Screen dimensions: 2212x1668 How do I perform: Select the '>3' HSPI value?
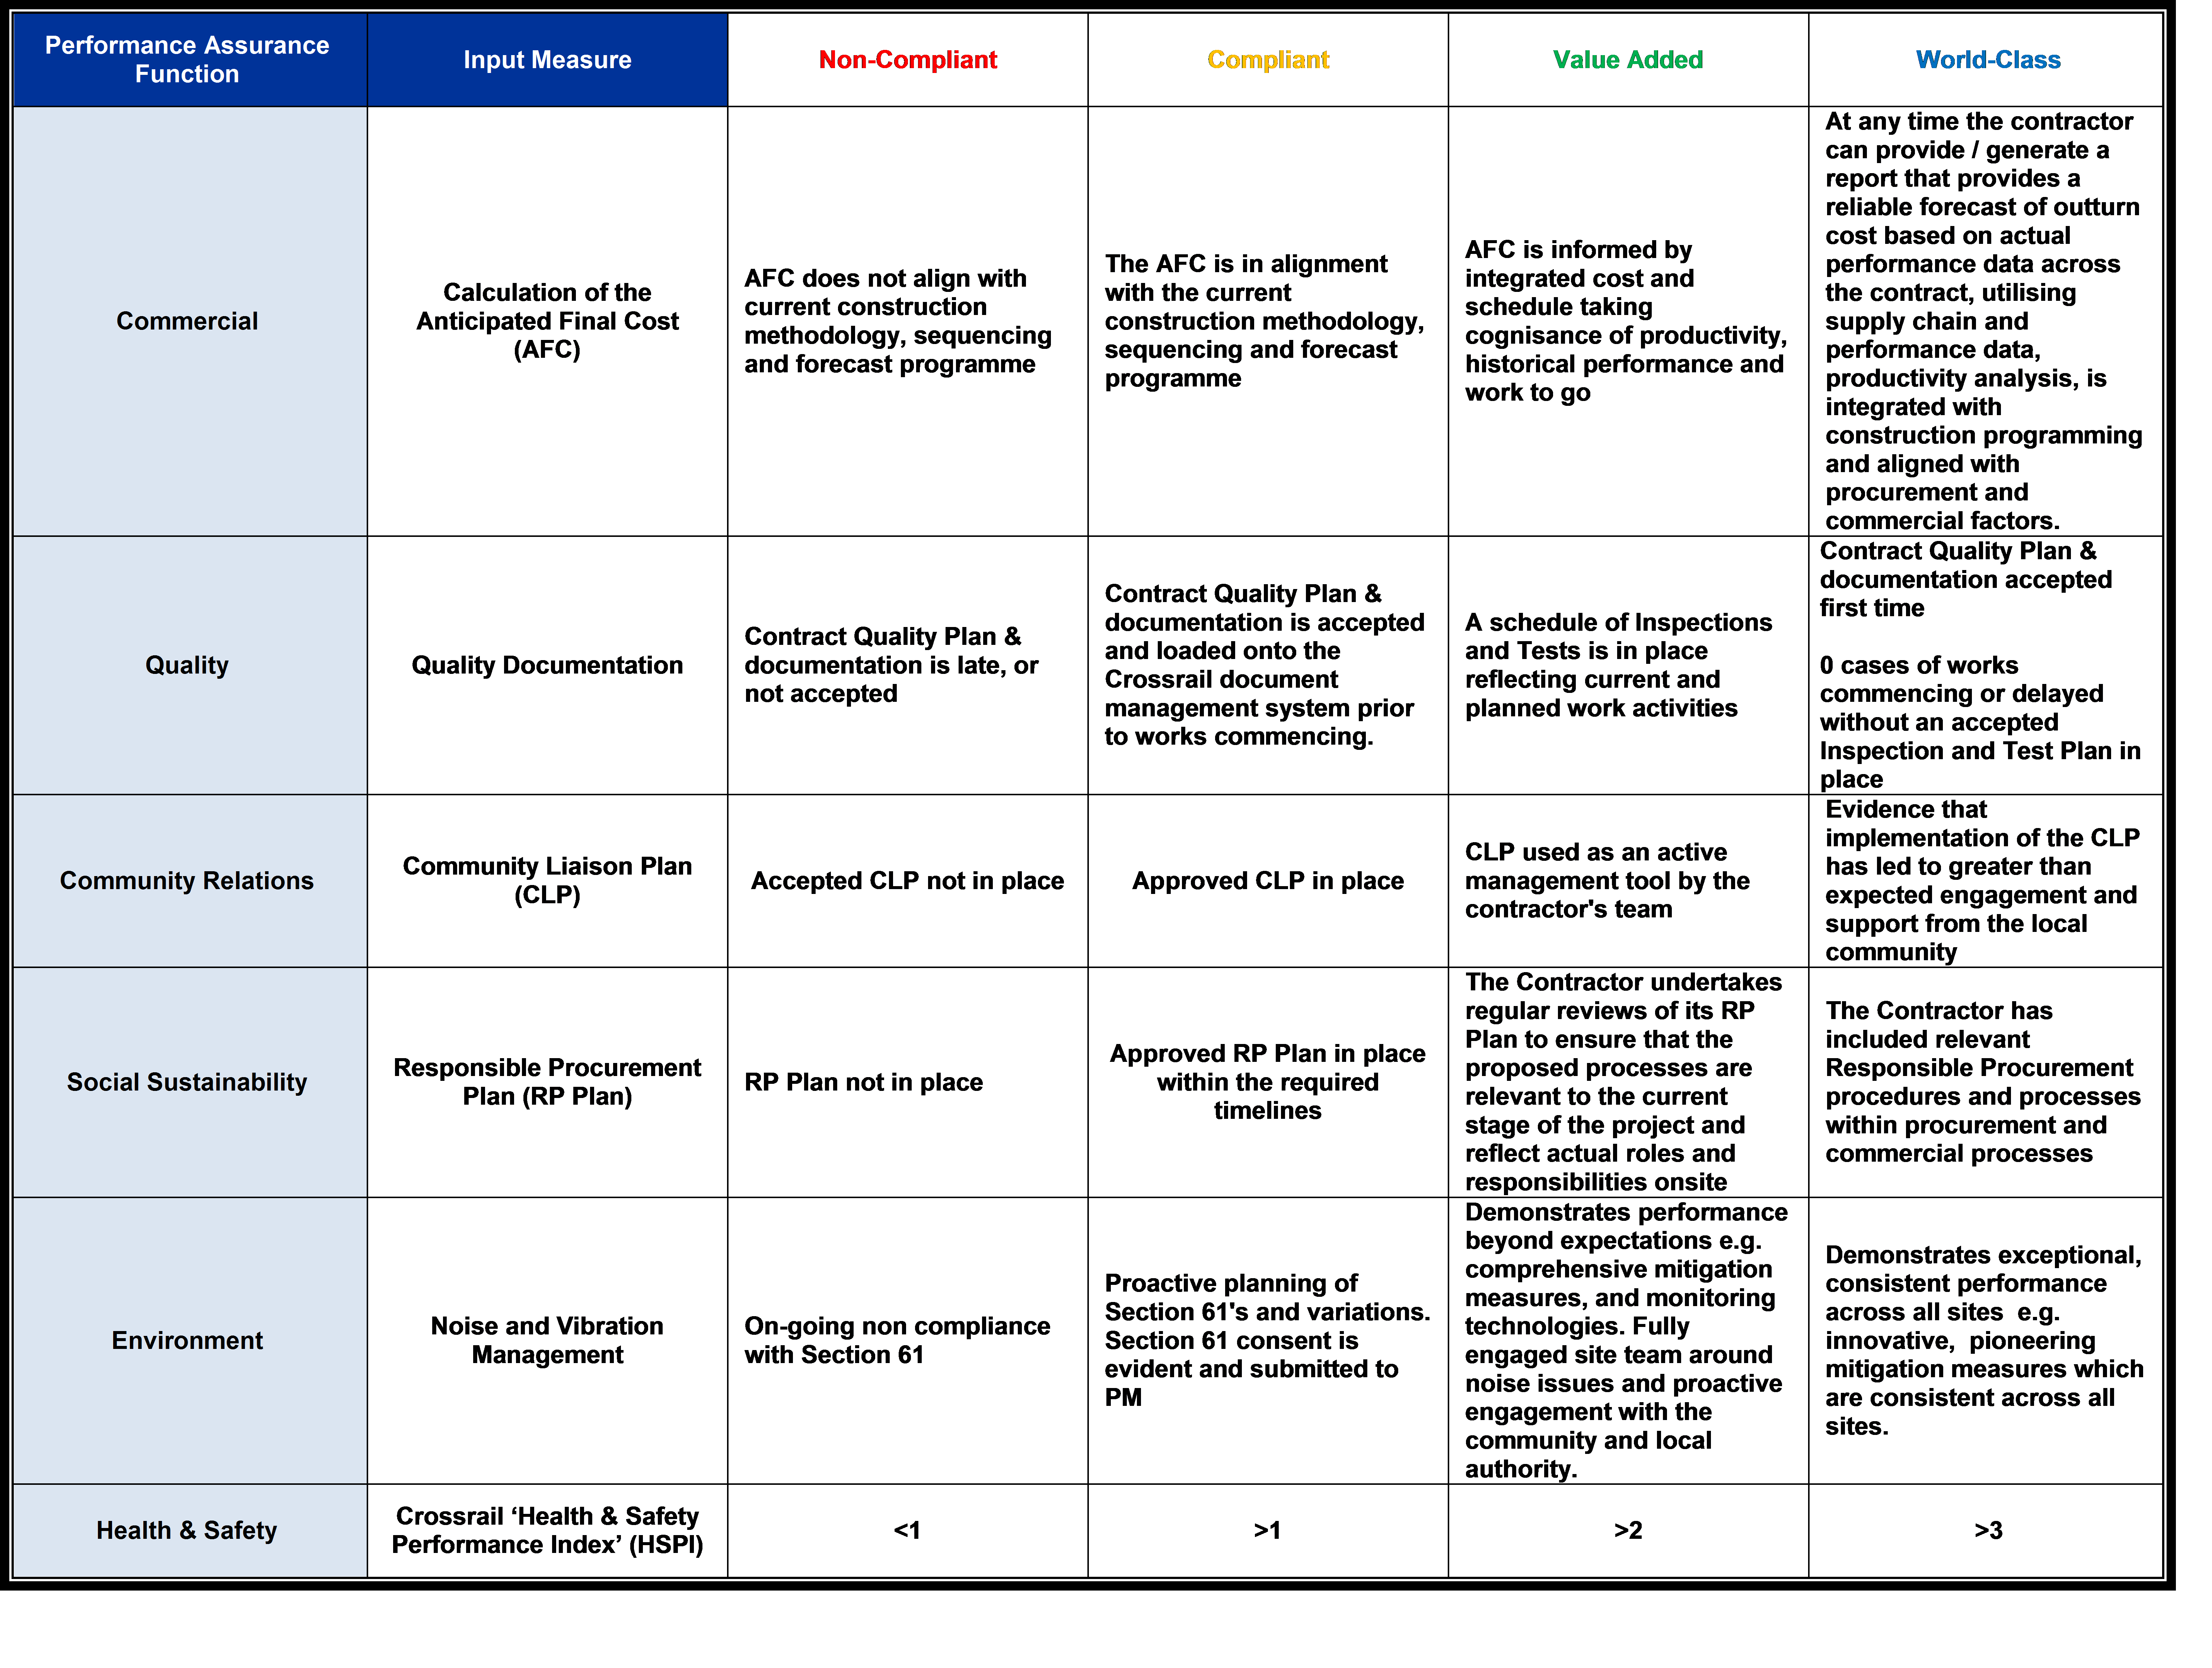click(1987, 1531)
